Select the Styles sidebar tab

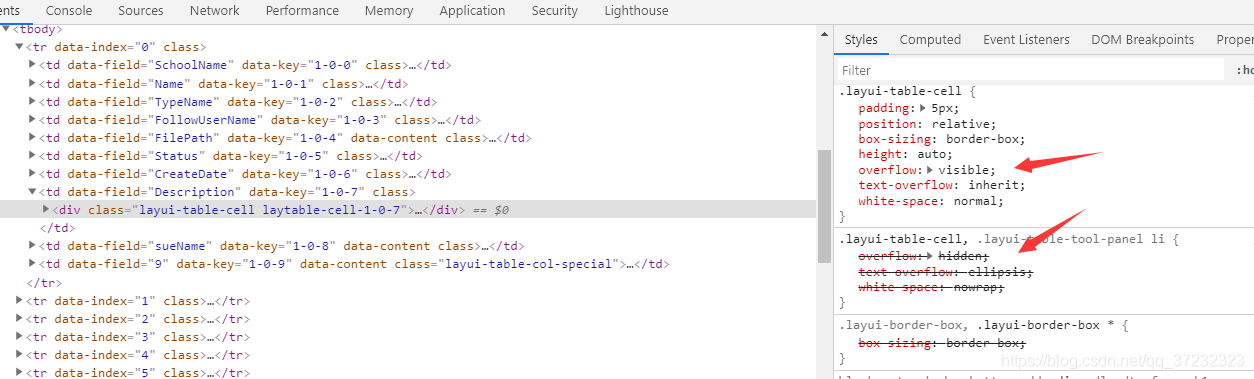tap(861, 39)
